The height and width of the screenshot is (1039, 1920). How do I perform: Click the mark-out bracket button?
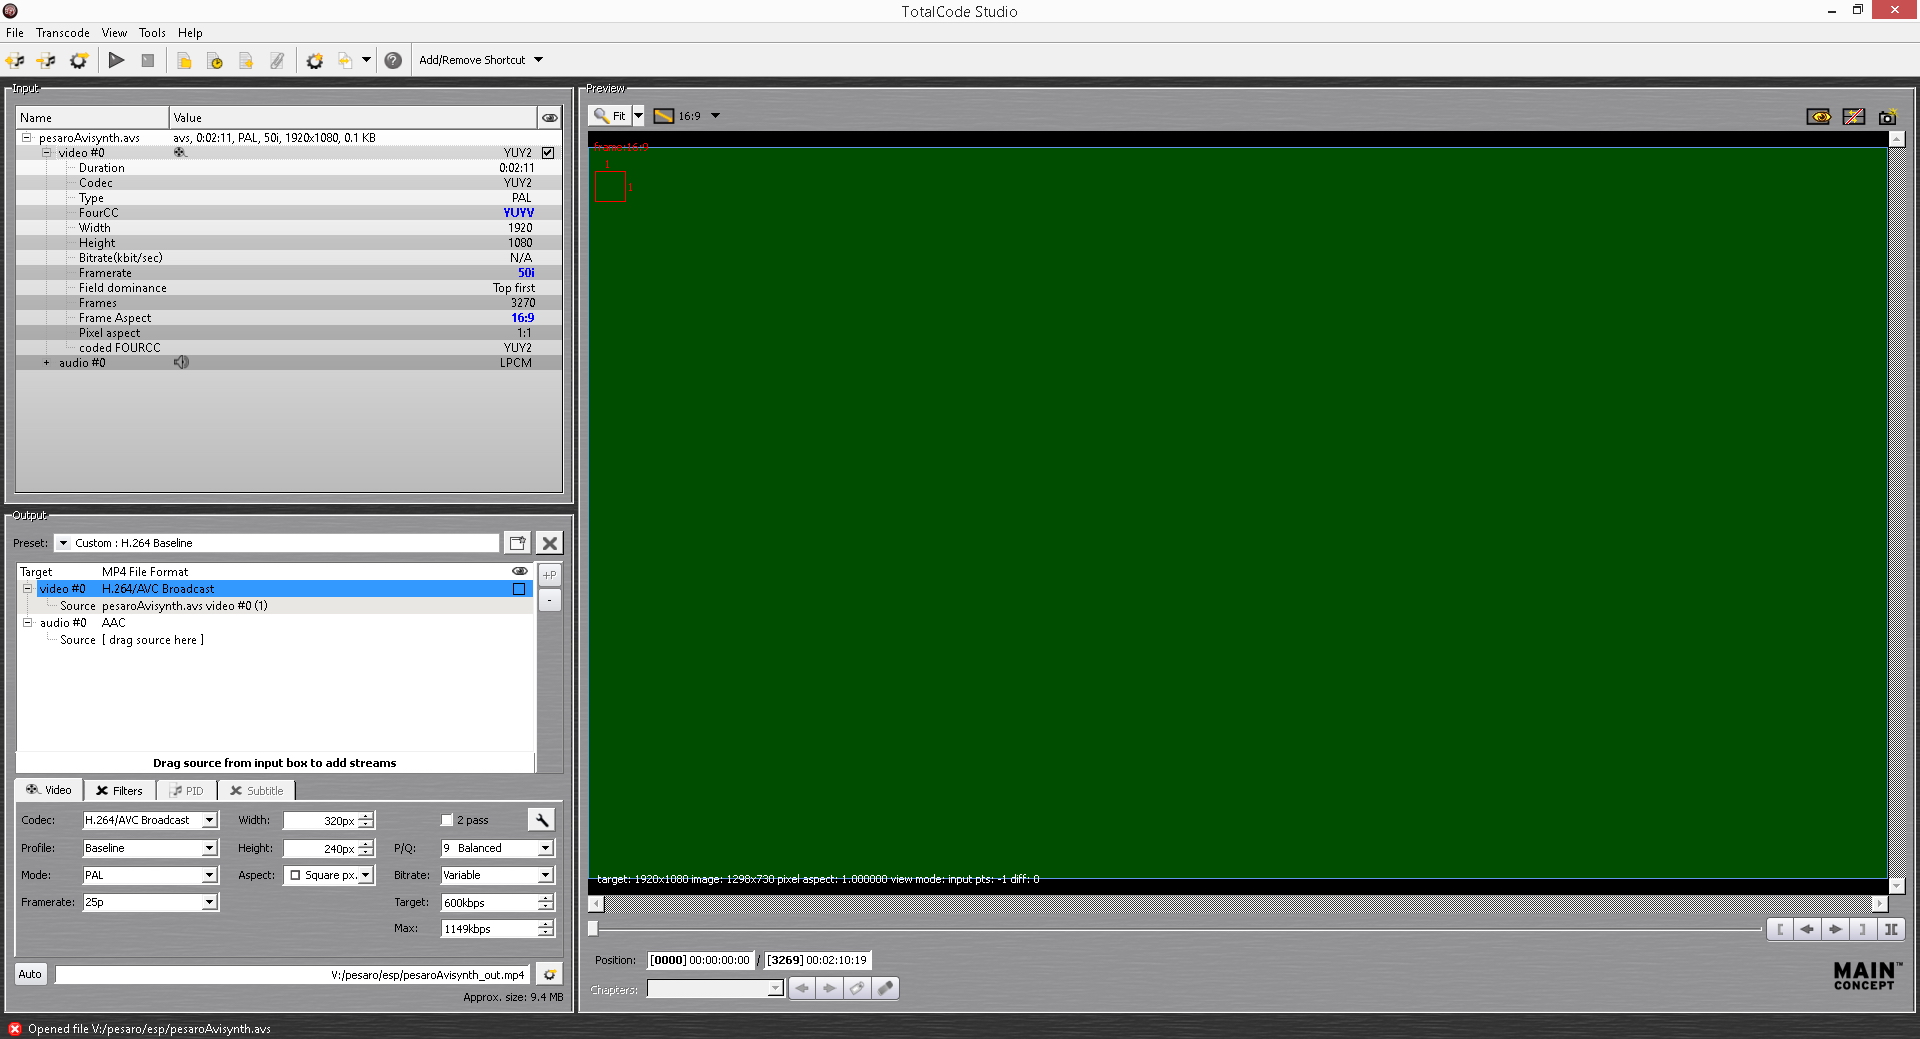click(x=1862, y=929)
